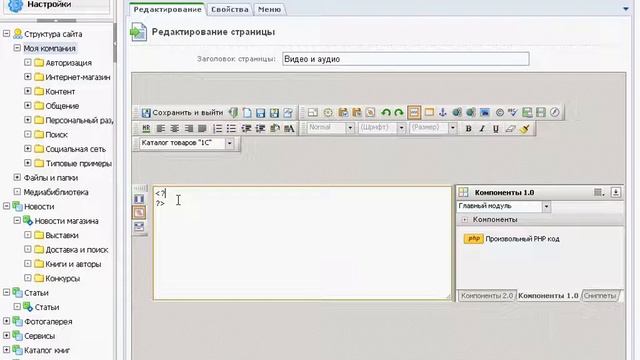This screenshot has width=640, height=360.
Task: Expand the Фотогалерея tree node
Action: (6, 321)
